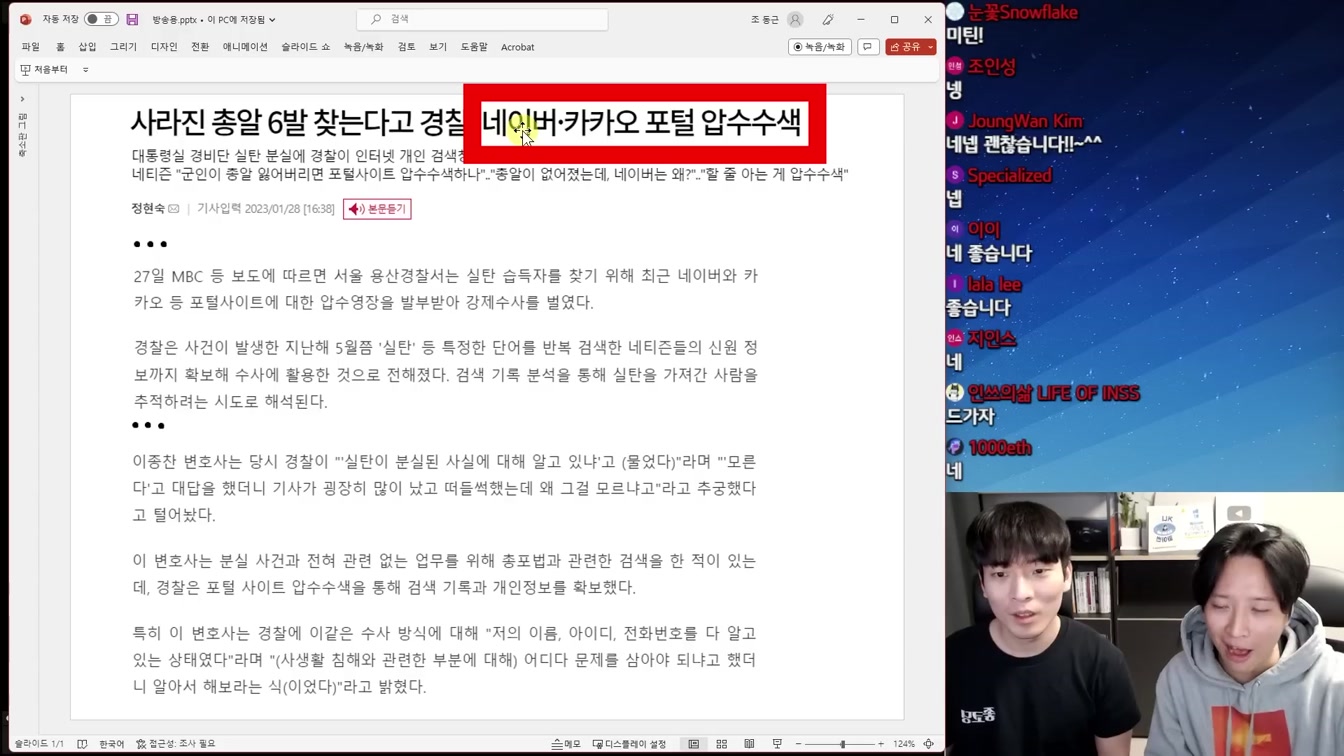Viewport: 1344px width, 756px height.
Task: Expand the 공유 button dropdown arrow
Action: (931, 47)
